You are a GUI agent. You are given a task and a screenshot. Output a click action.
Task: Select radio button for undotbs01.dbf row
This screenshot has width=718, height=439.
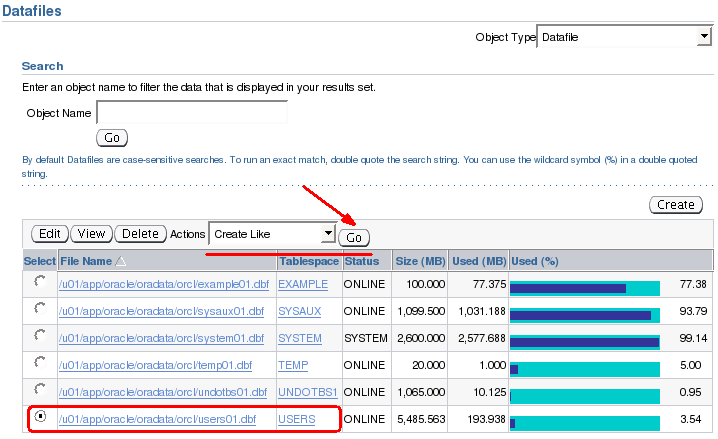[x=40, y=389]
